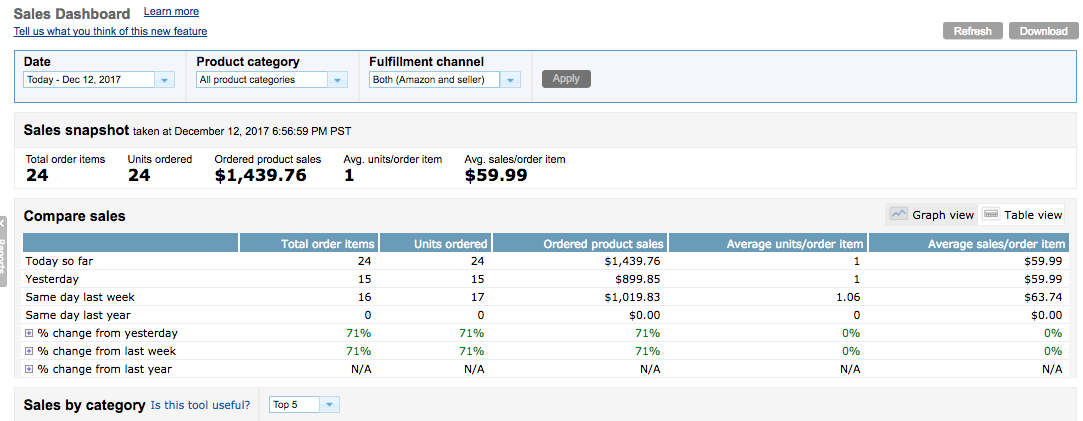Click the Graph view chart icon
Image resolution: width=1083 pixels, height=421 pixels.
coord(899,214)
